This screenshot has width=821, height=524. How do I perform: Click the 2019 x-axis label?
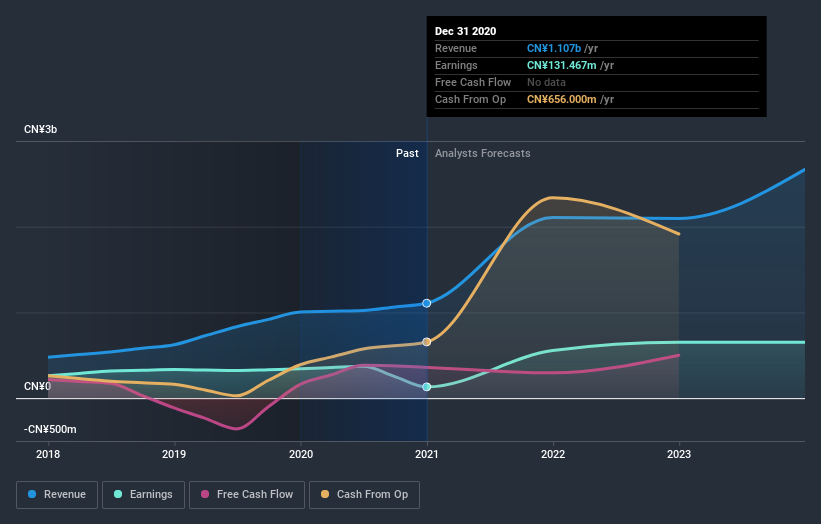click(174, 454)
